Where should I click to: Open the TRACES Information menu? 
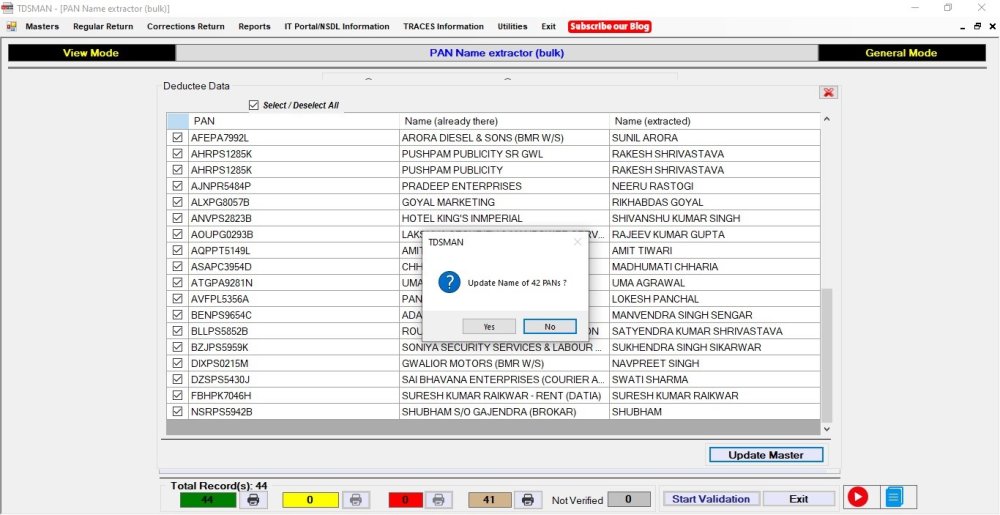(443, 27)
